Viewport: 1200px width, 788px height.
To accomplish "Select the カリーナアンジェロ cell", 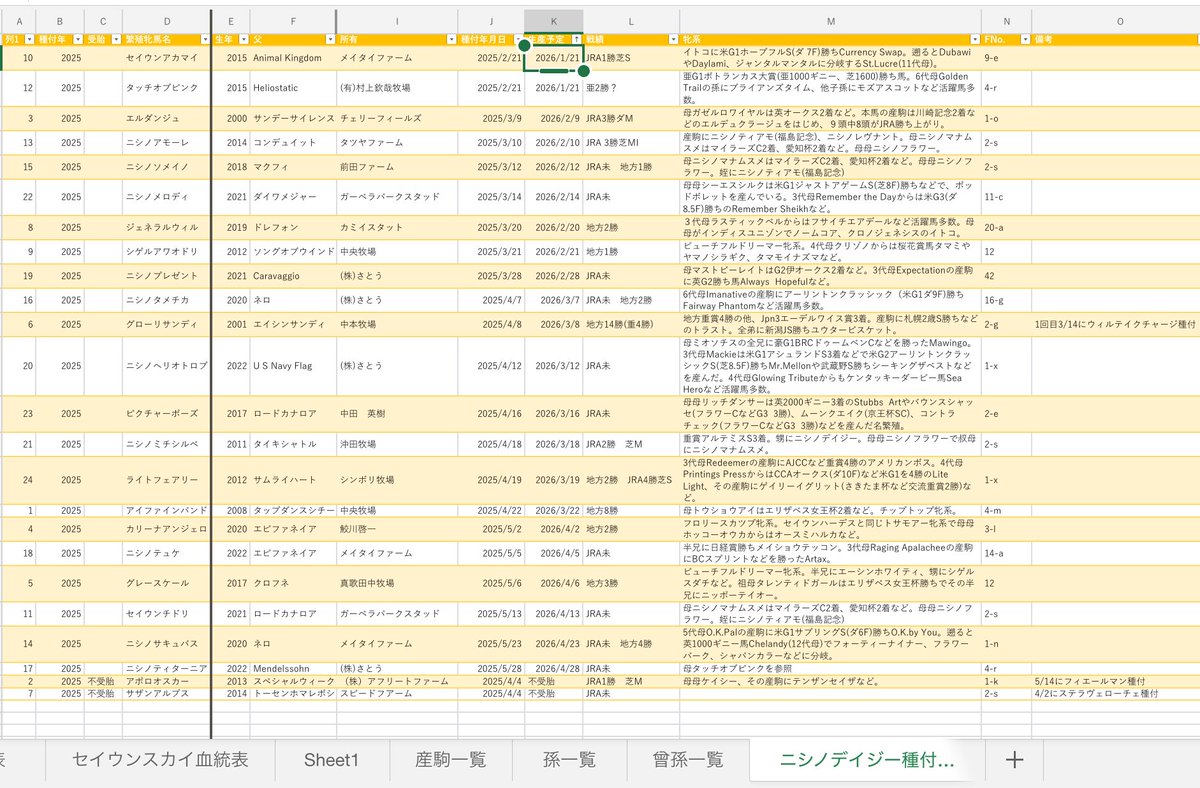I will pos(166,528).
